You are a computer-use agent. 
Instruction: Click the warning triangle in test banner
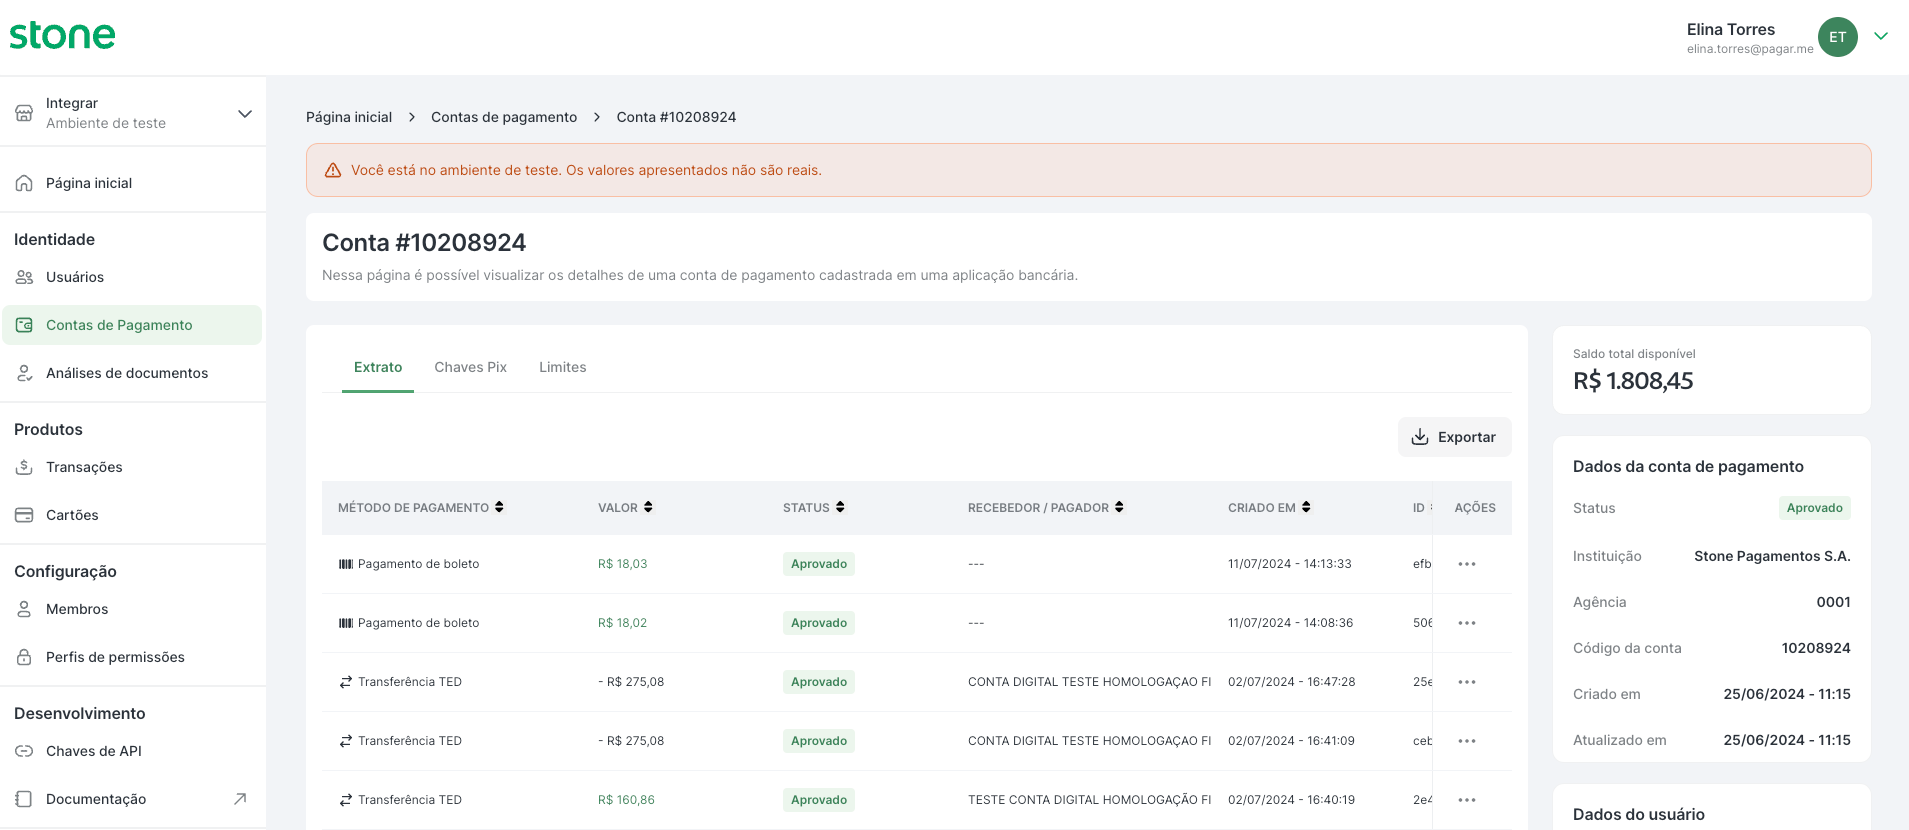(333, 170)
